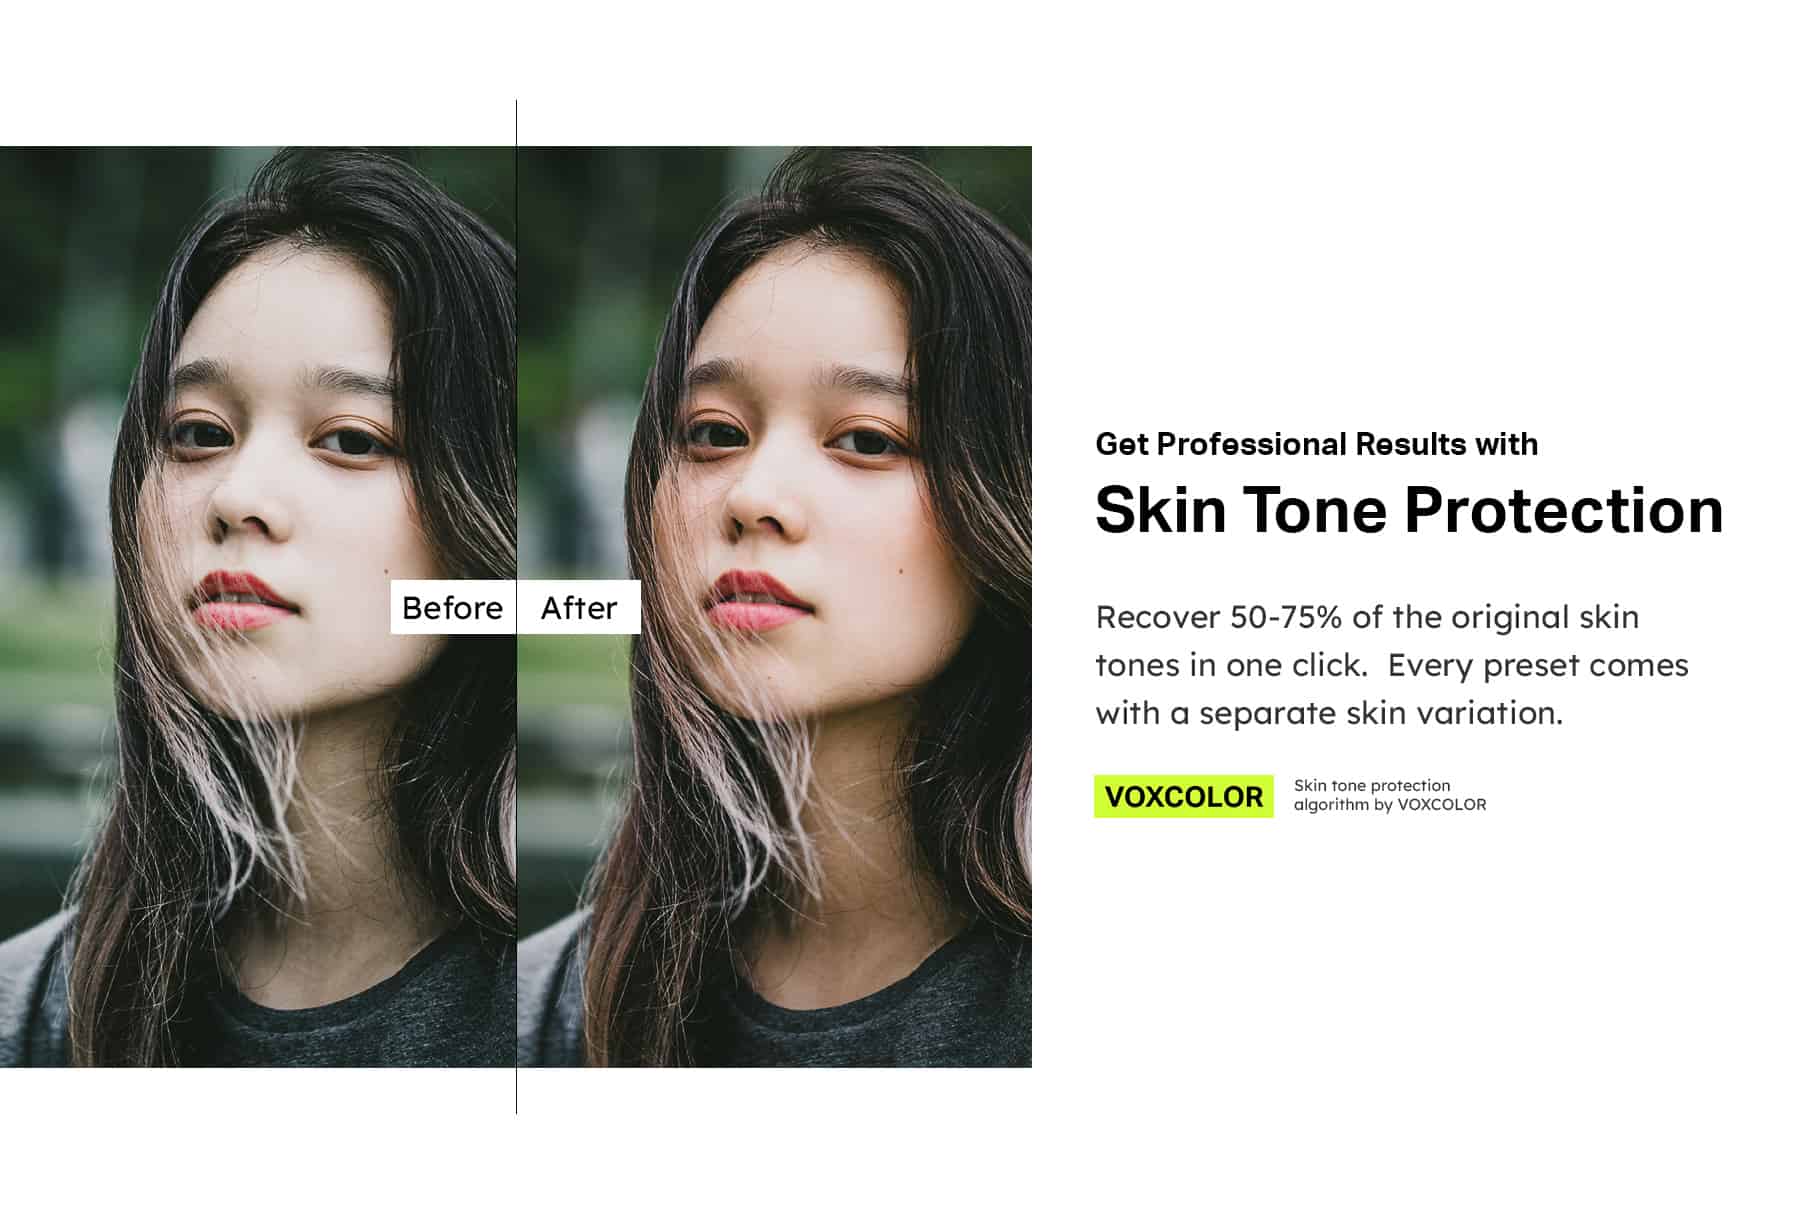Click the red lips in the Before photo
Viewport: 1820px width, 1214px height.
243,600
